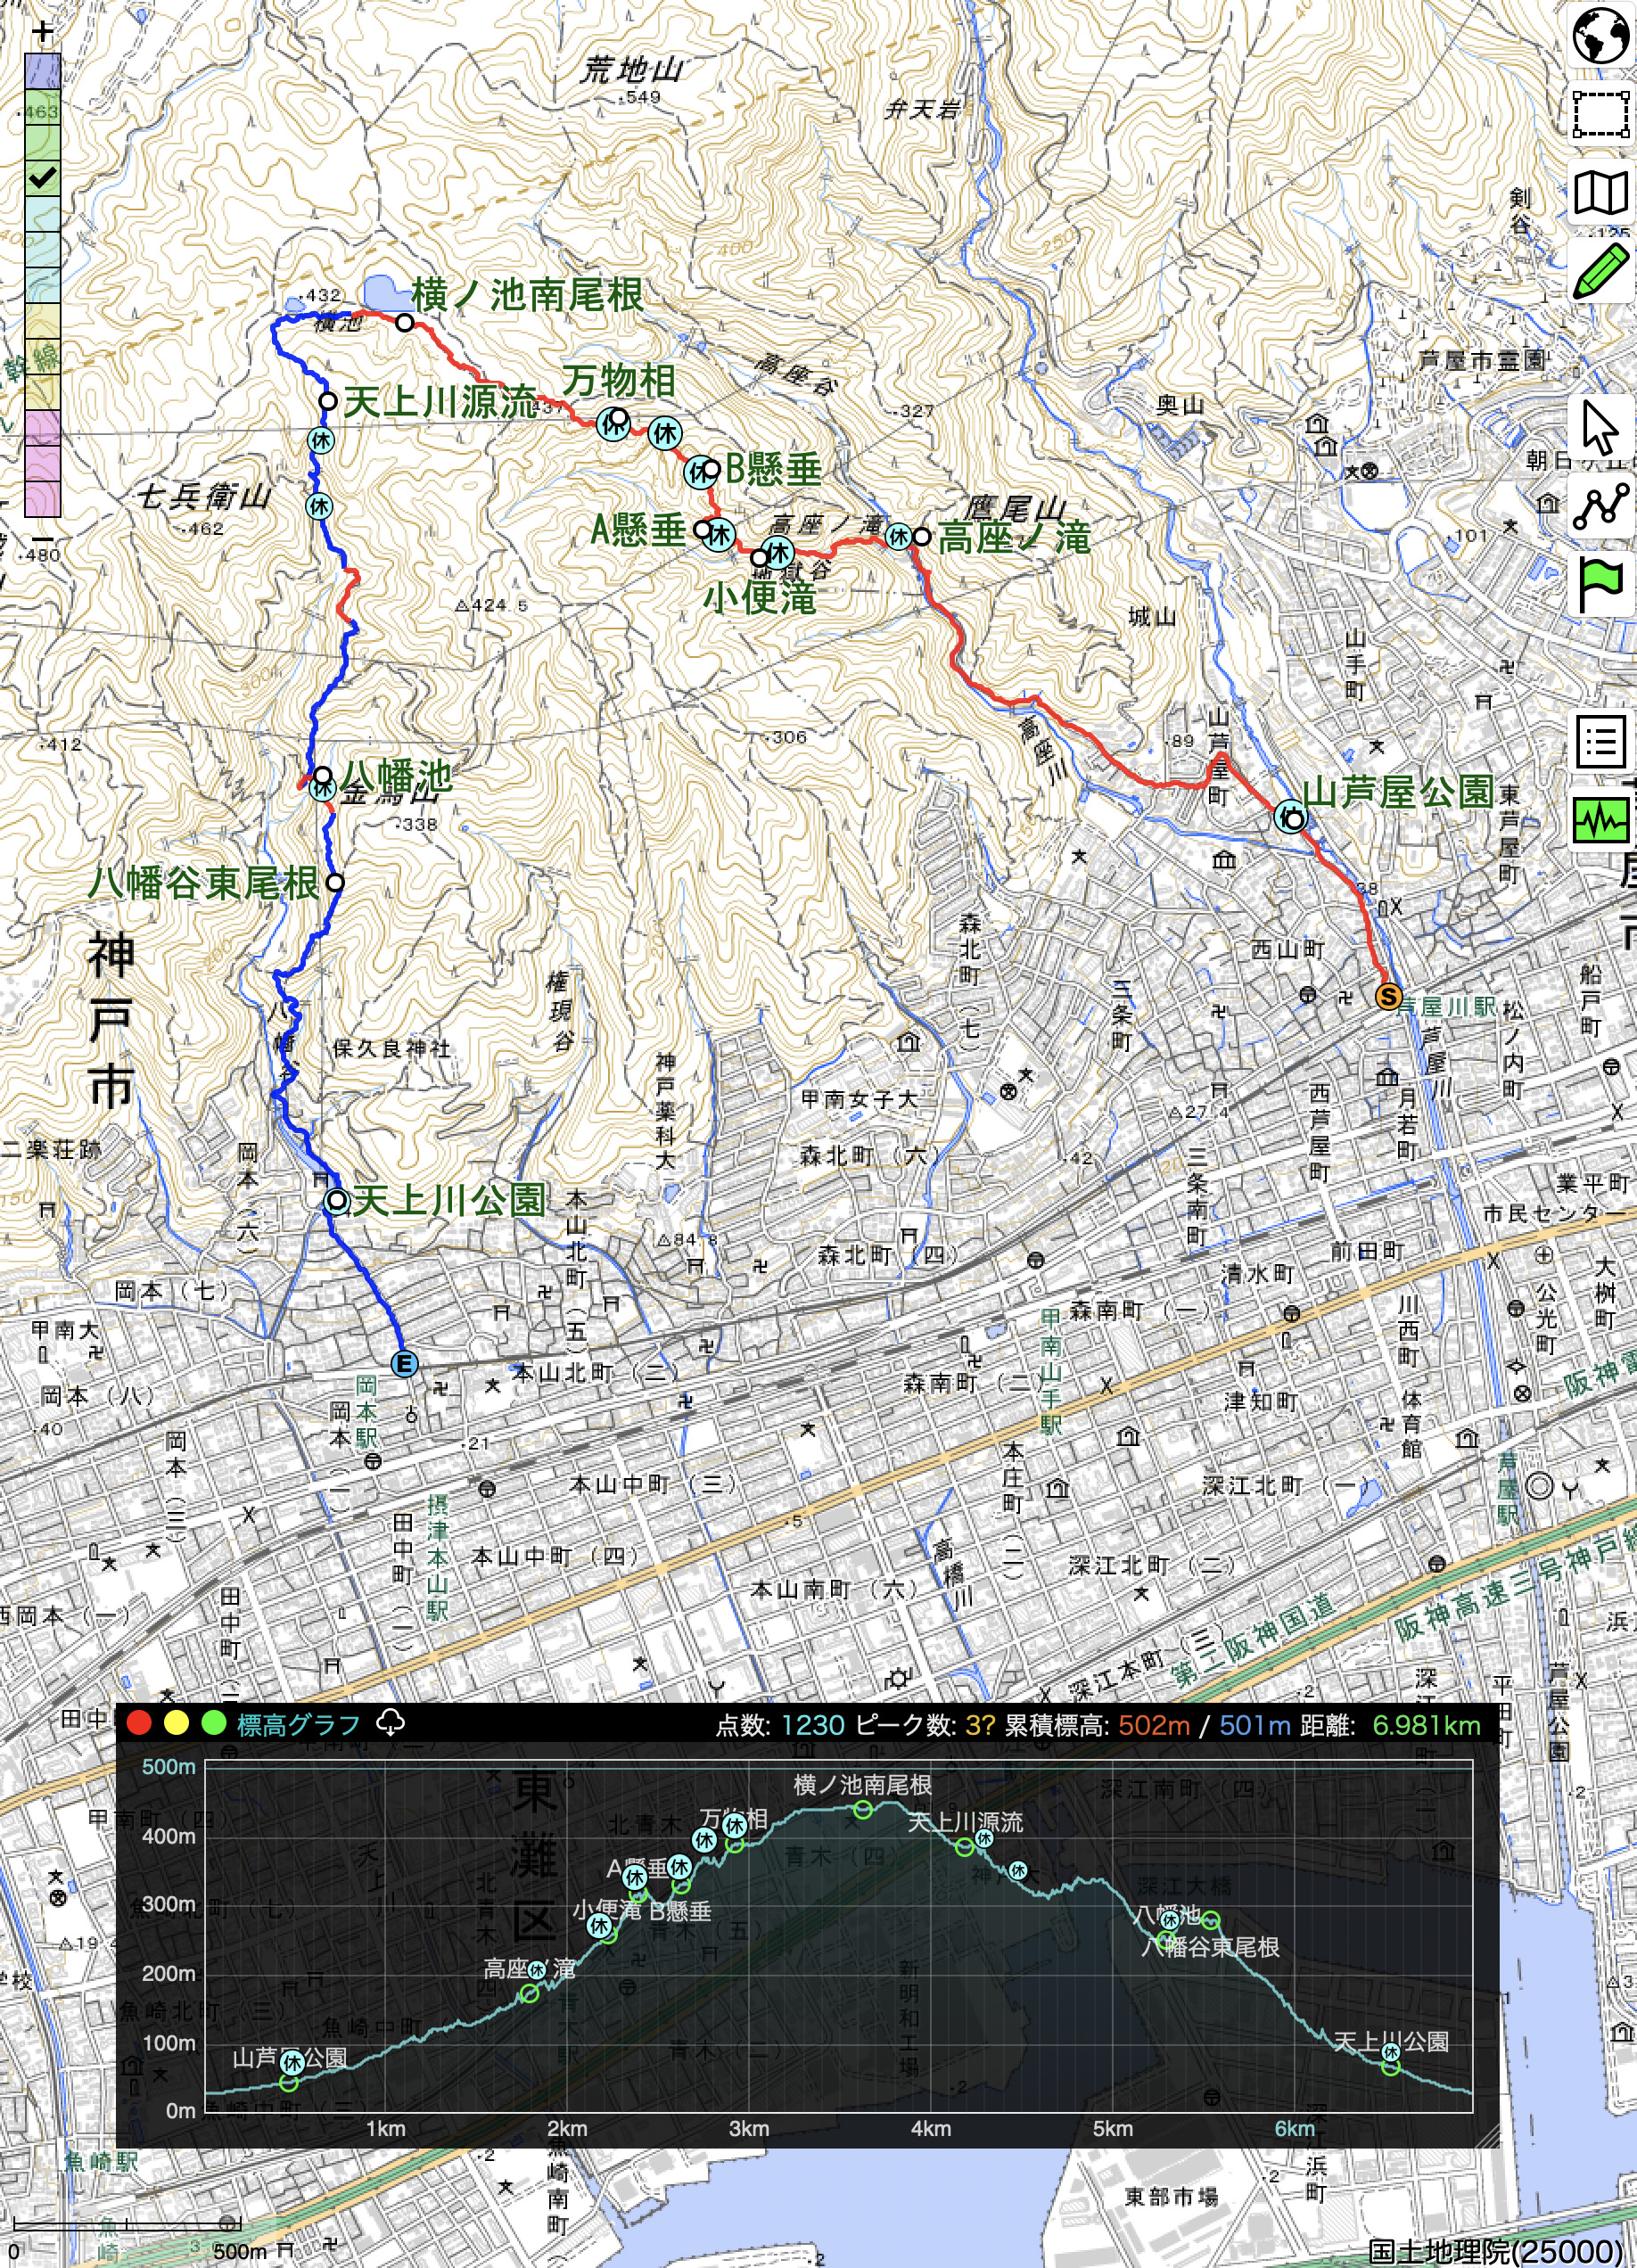The image size is (1637, 2268).
Task: Select the dashed rectangle selection tool
Action: 1600,115
